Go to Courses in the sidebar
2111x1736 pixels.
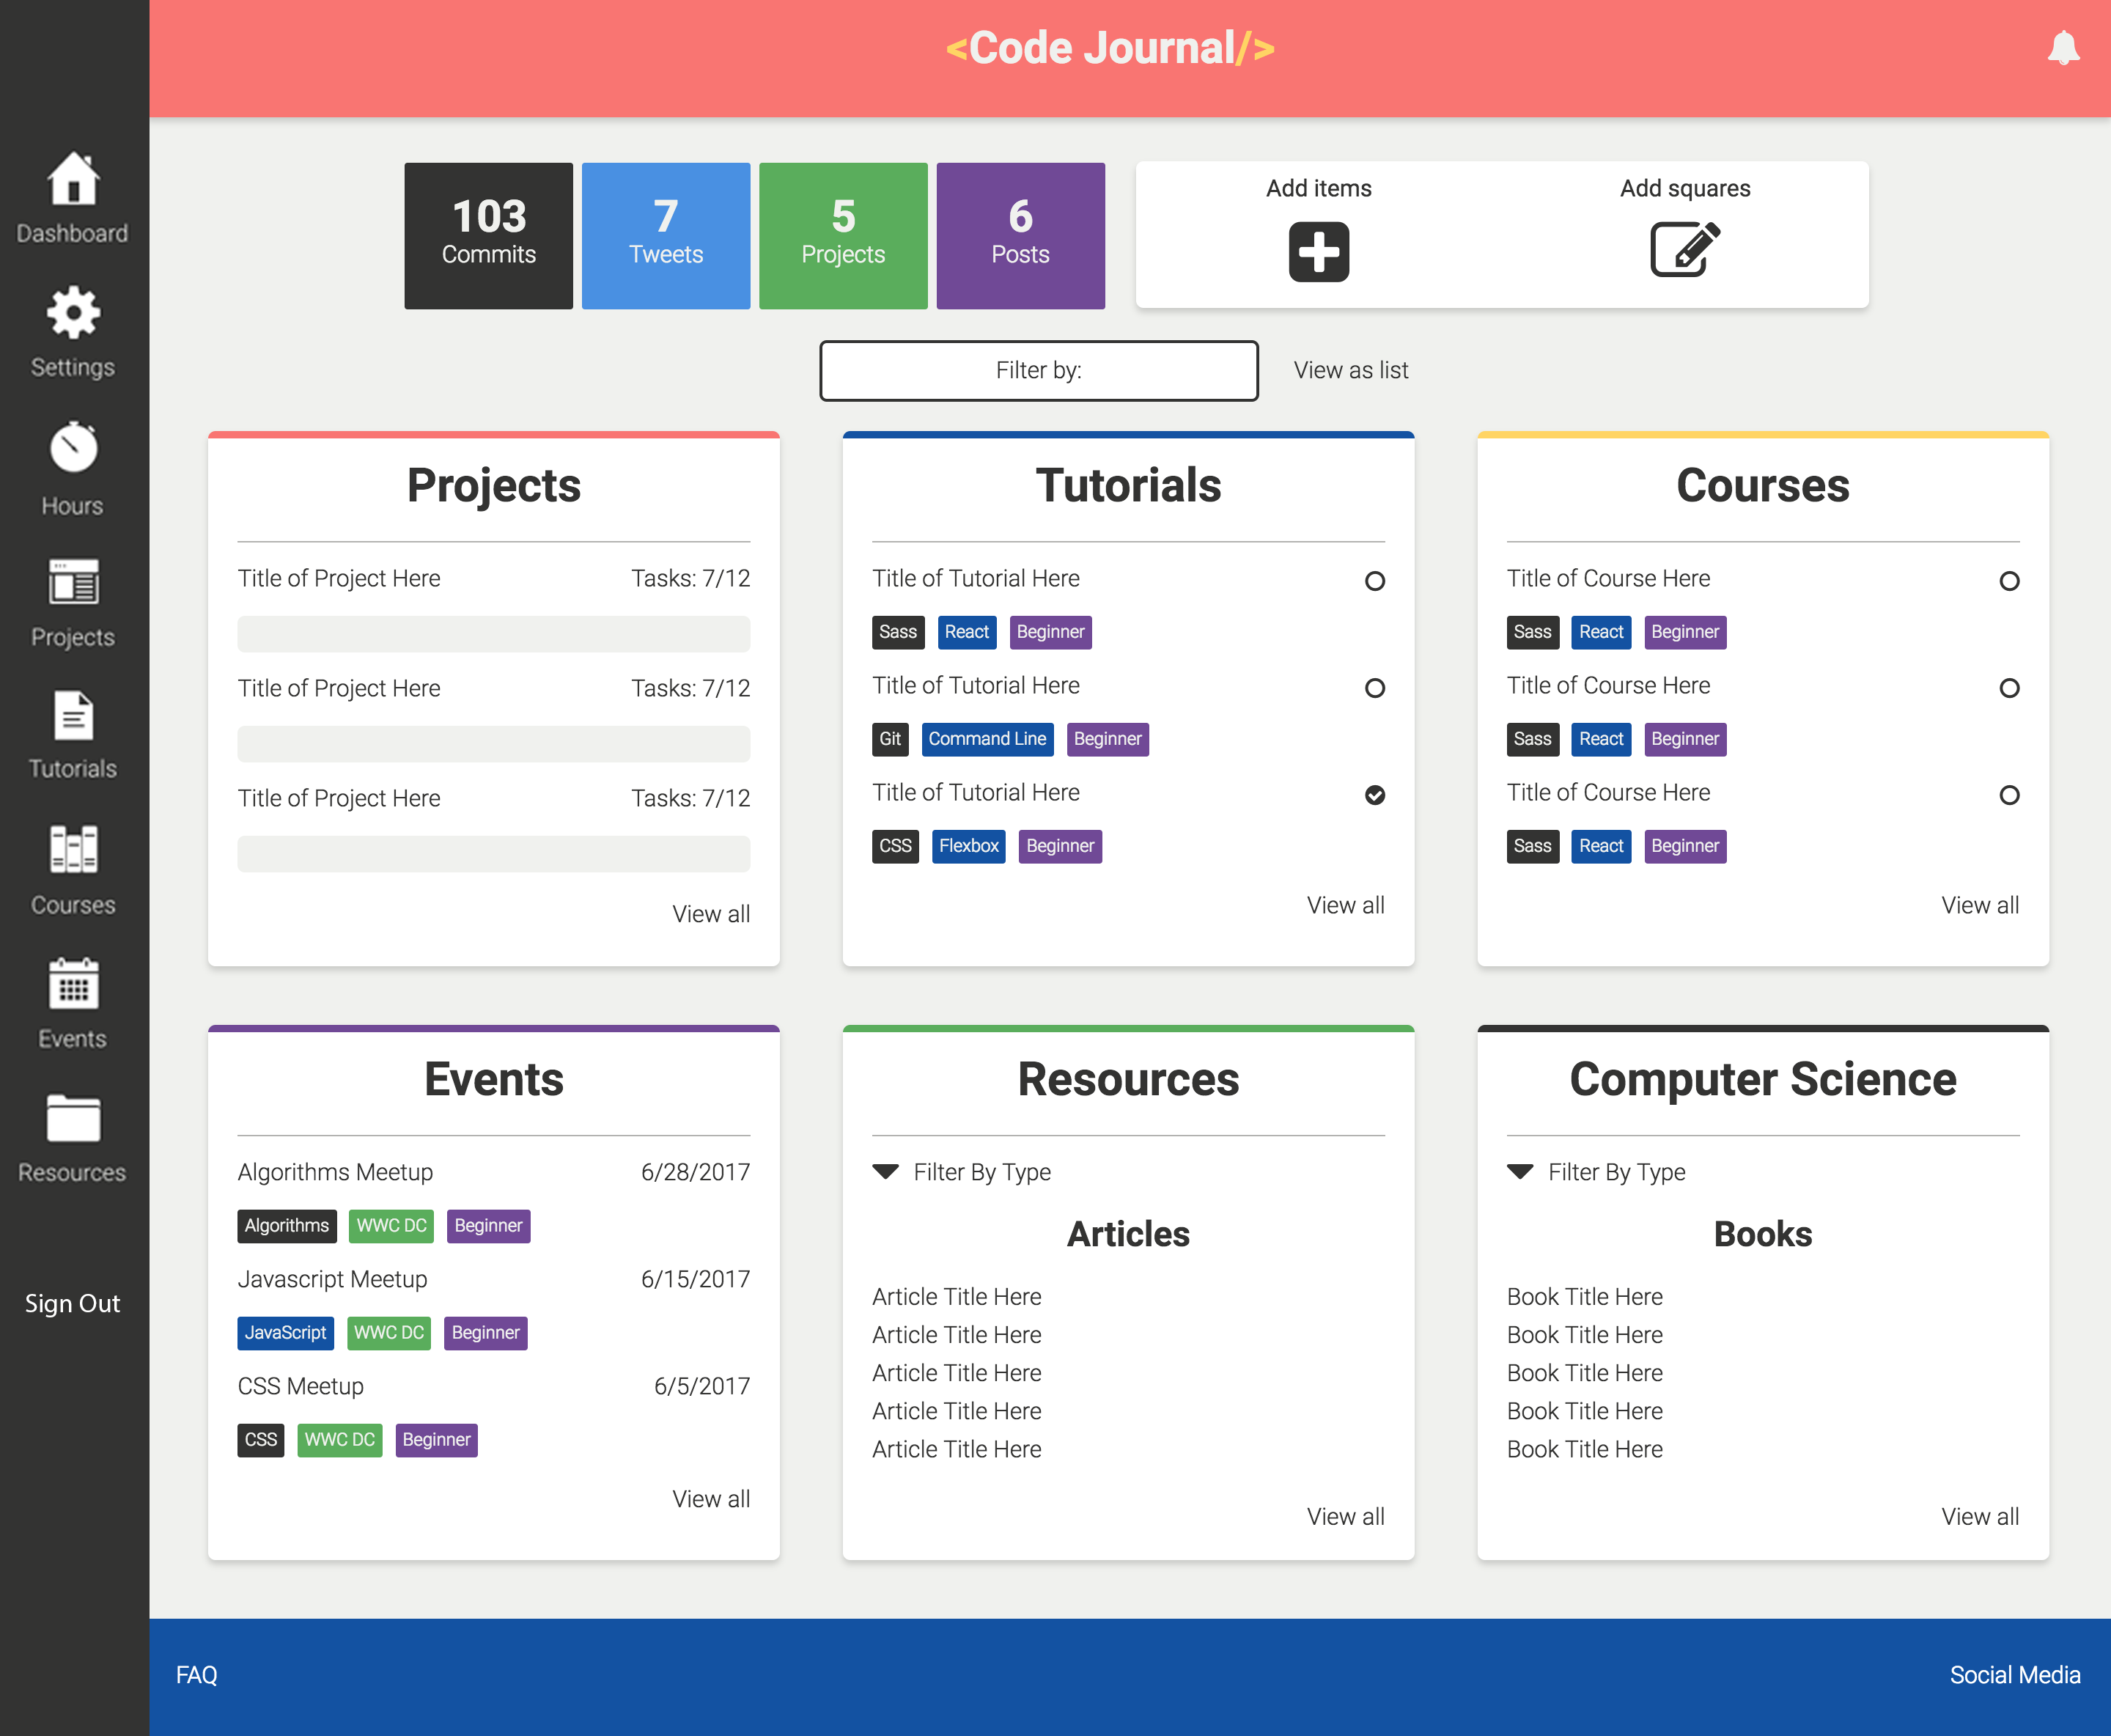tap(73, 869)
